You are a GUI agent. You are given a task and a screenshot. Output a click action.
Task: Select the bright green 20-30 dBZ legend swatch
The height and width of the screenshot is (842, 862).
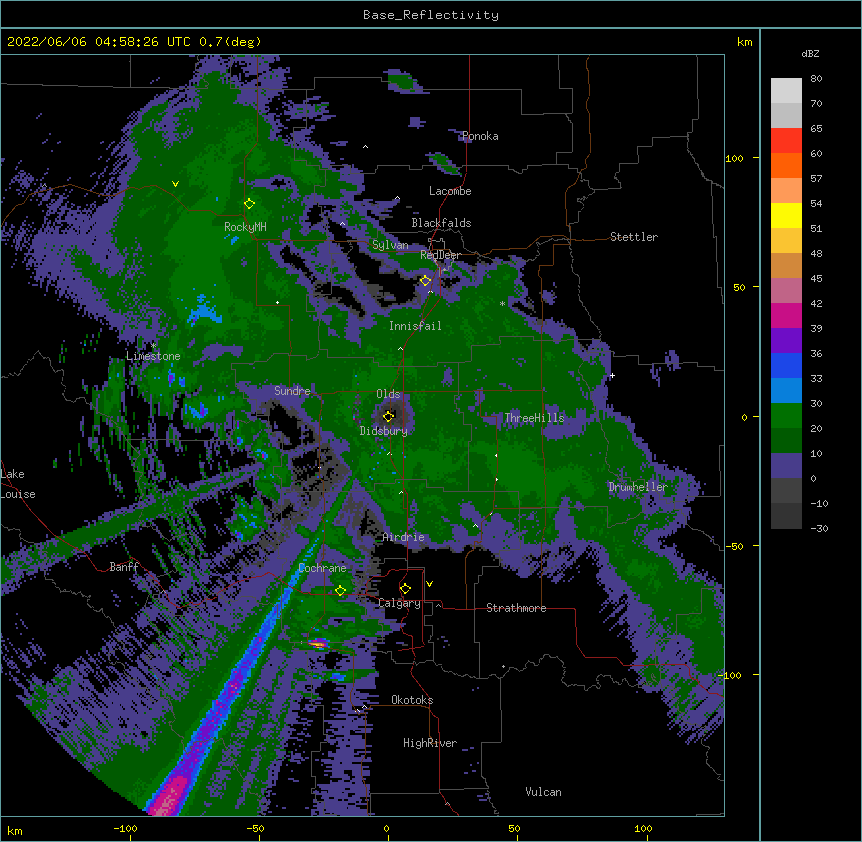pyautogui.click(x=786, y=416)
